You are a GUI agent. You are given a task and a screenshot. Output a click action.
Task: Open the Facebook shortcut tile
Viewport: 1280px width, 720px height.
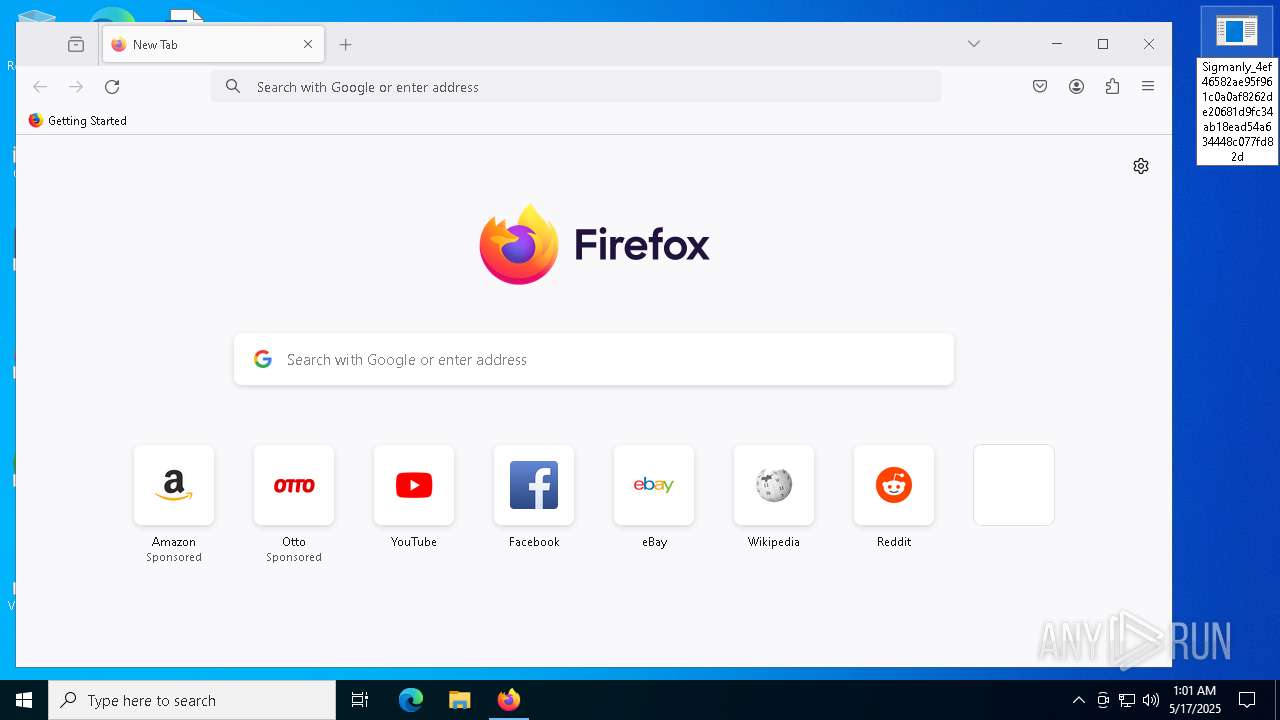[534, 485]
